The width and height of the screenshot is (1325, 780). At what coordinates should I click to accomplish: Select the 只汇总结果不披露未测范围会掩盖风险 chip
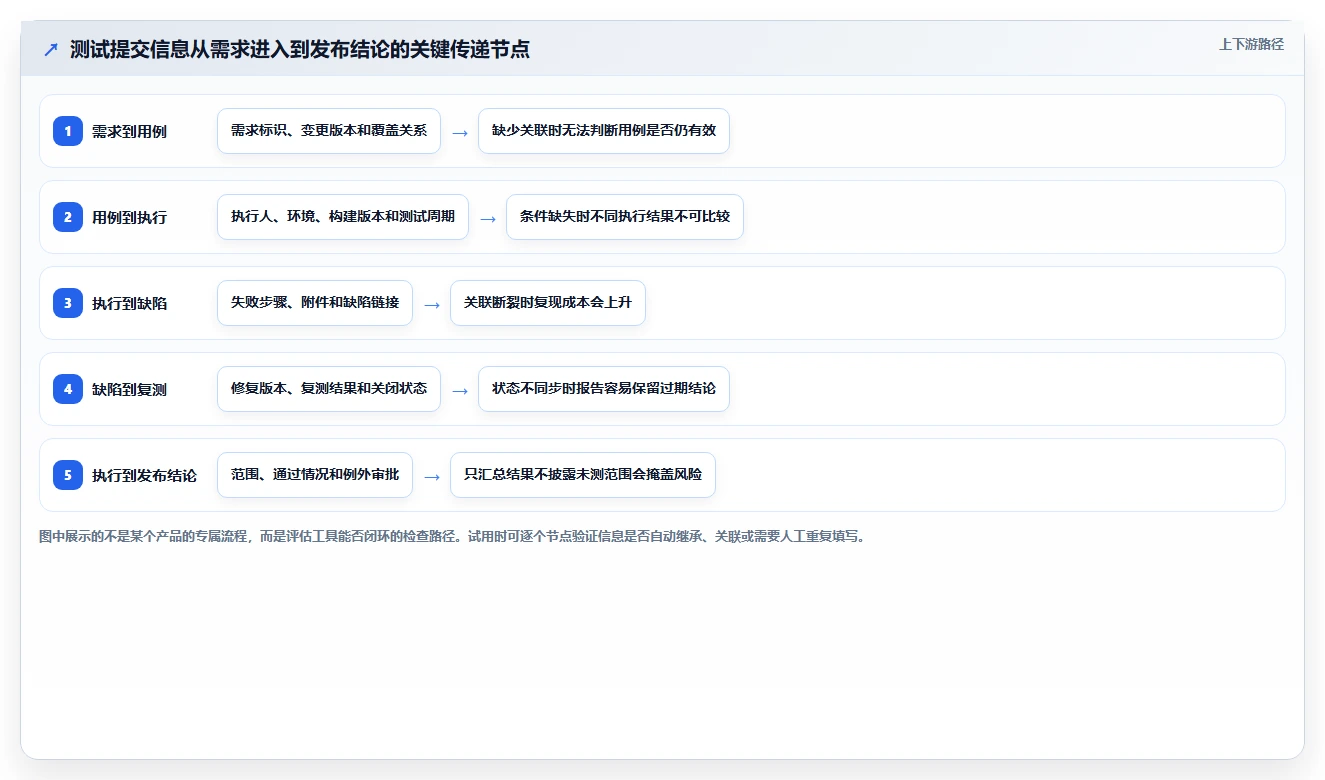point(583,475)
